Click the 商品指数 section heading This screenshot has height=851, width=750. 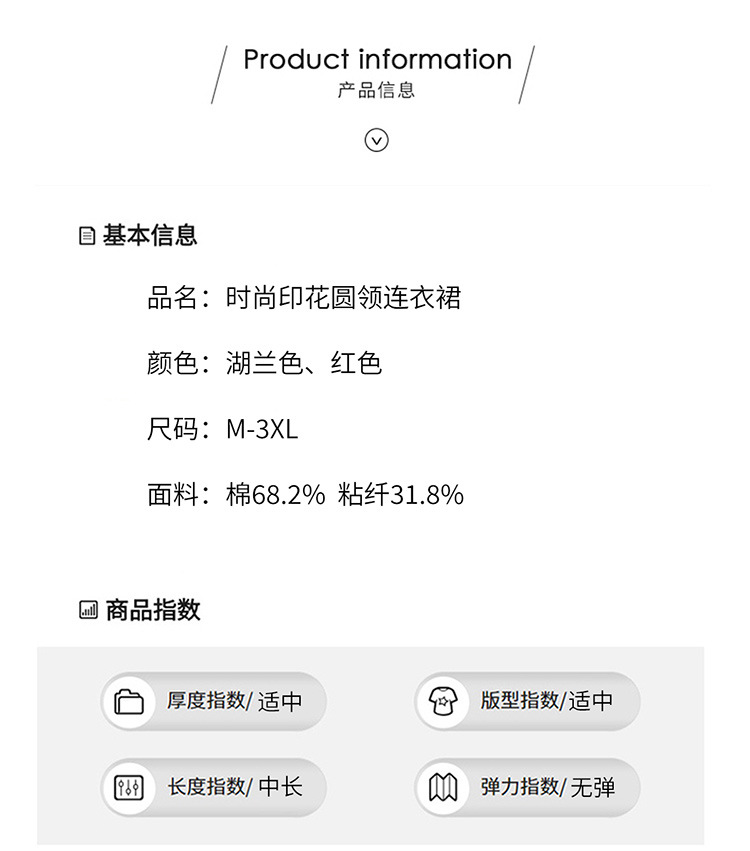(x=153, y=610)
